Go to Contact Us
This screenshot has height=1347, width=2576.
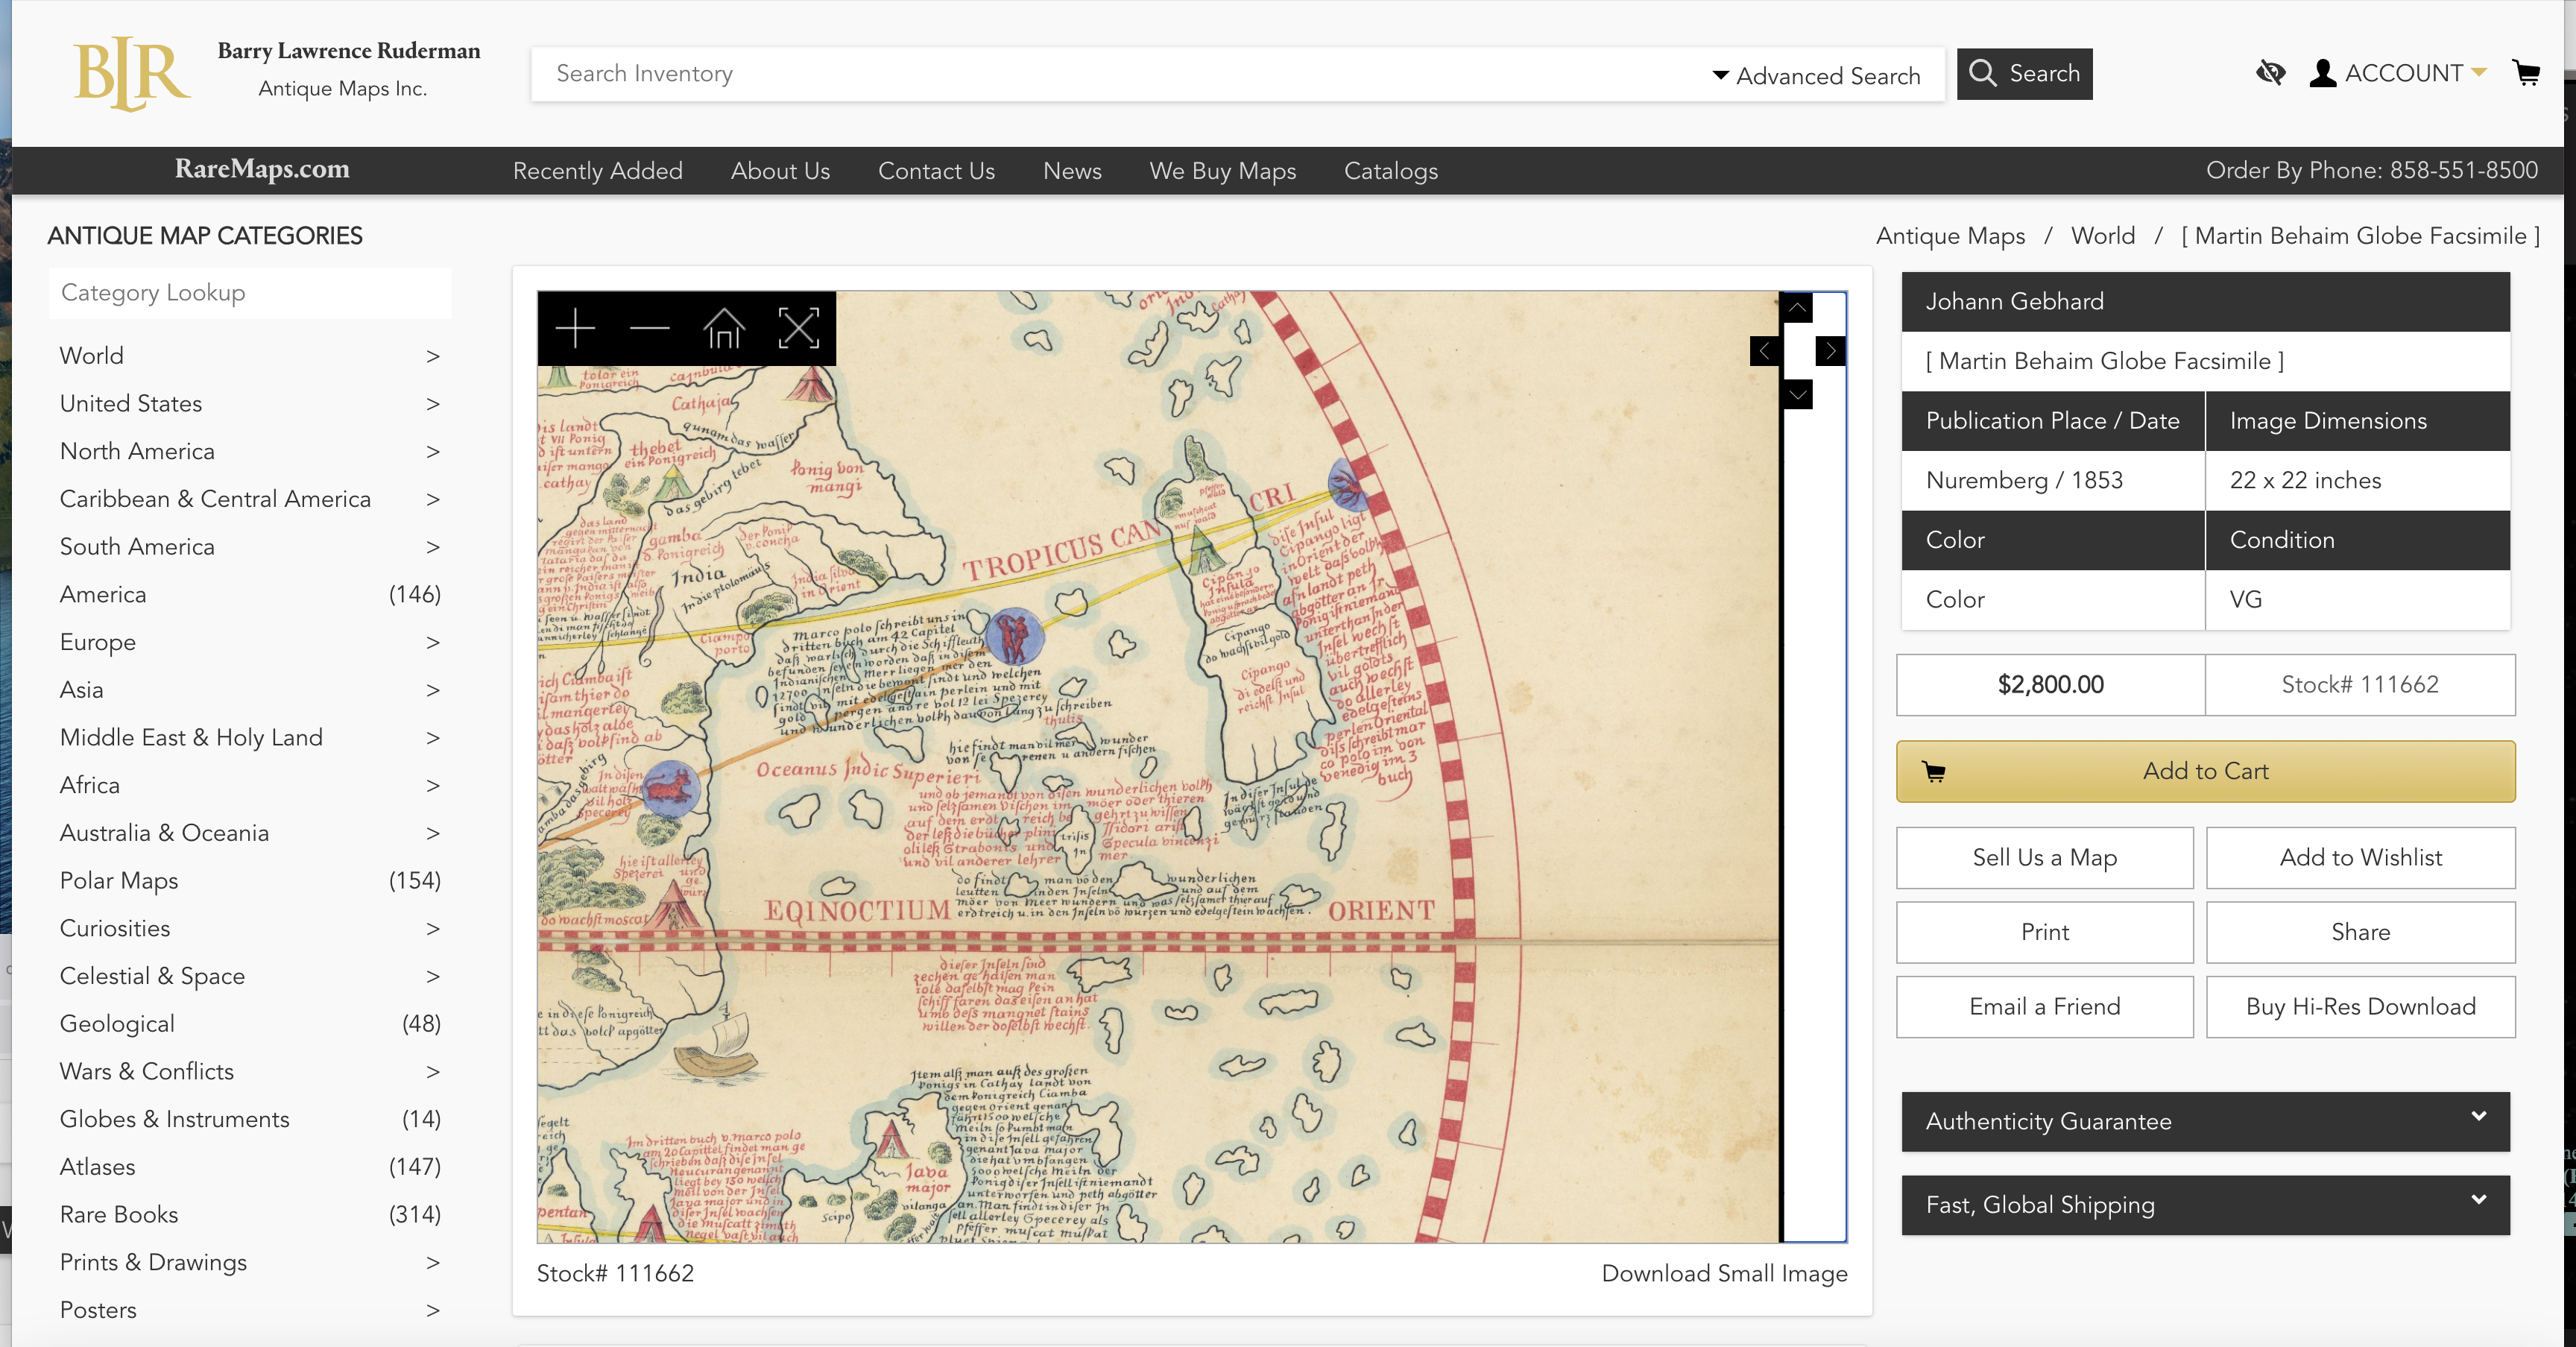(936, 171)
